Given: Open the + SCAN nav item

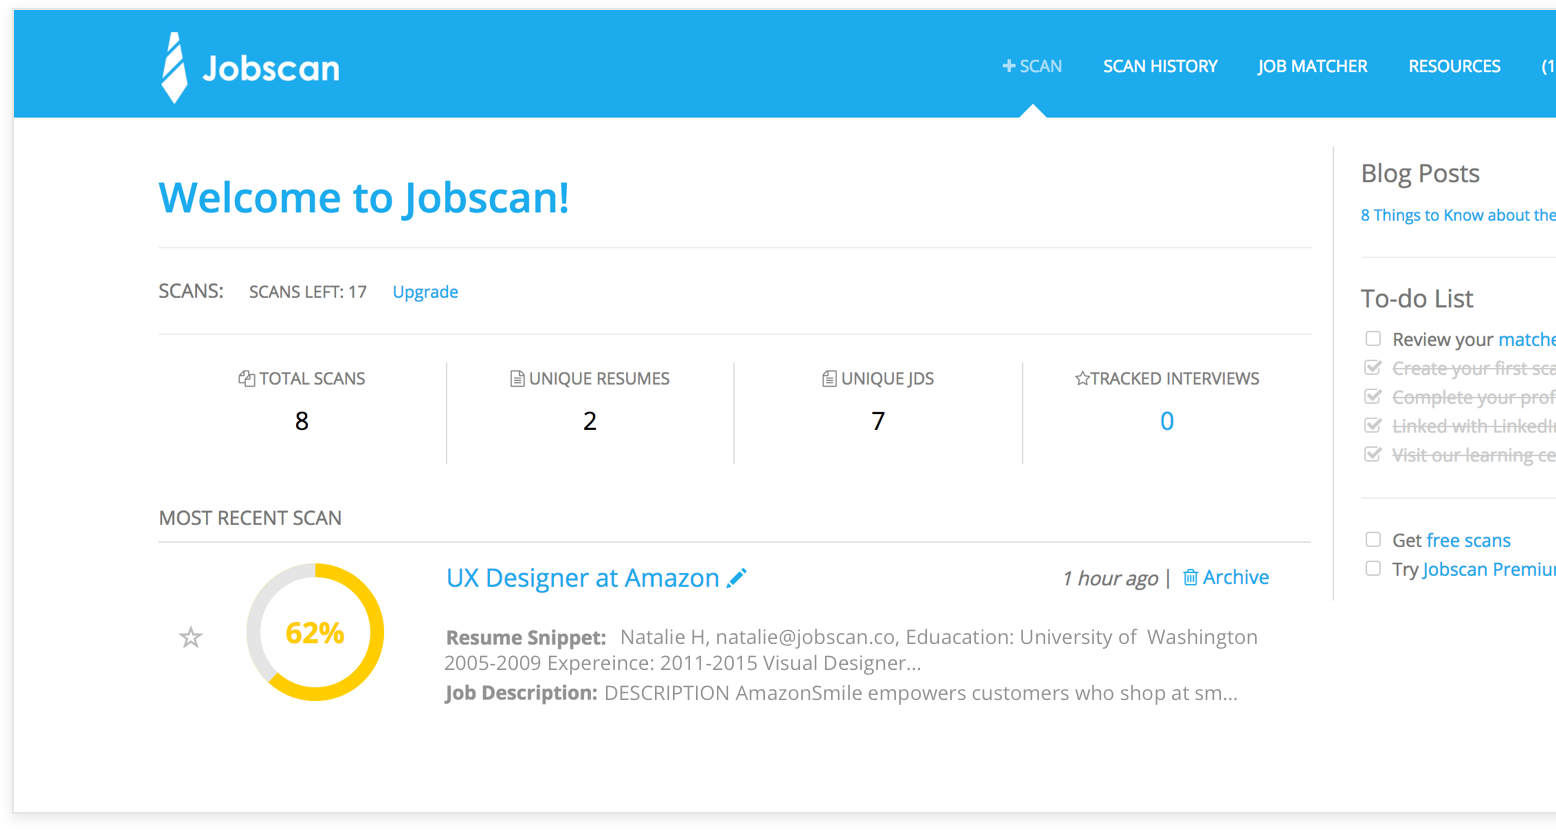Looking at the screenshot, I should click(x=1032, y=66).
